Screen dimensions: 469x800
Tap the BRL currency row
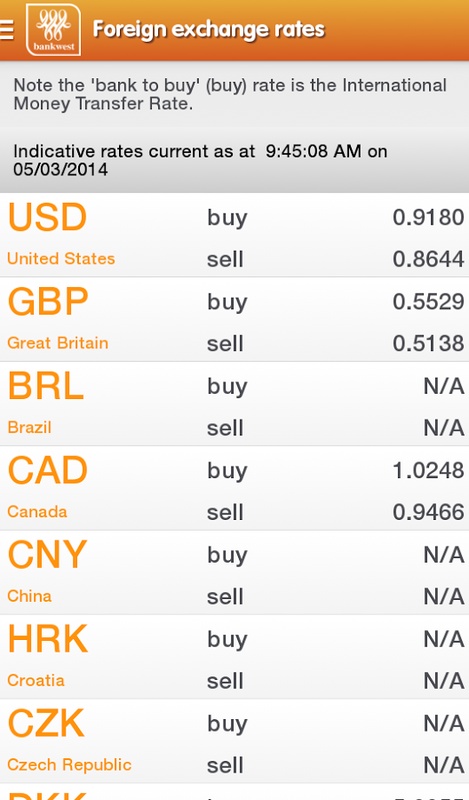(x=234, y=404)
